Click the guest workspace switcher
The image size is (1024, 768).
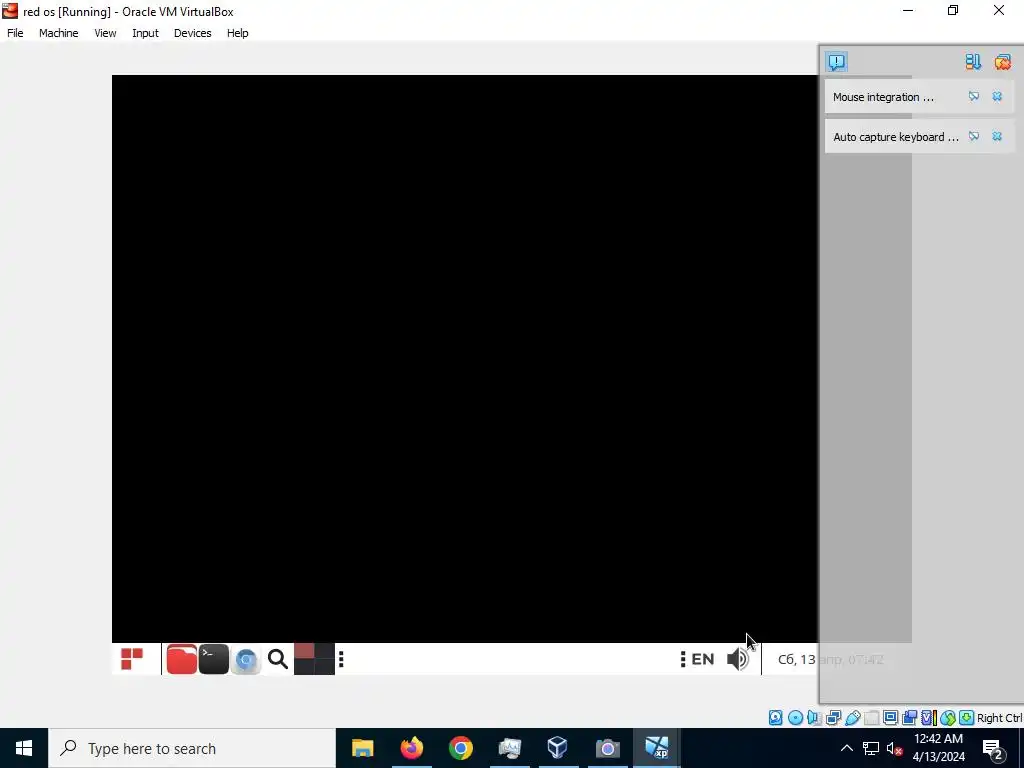314,659
